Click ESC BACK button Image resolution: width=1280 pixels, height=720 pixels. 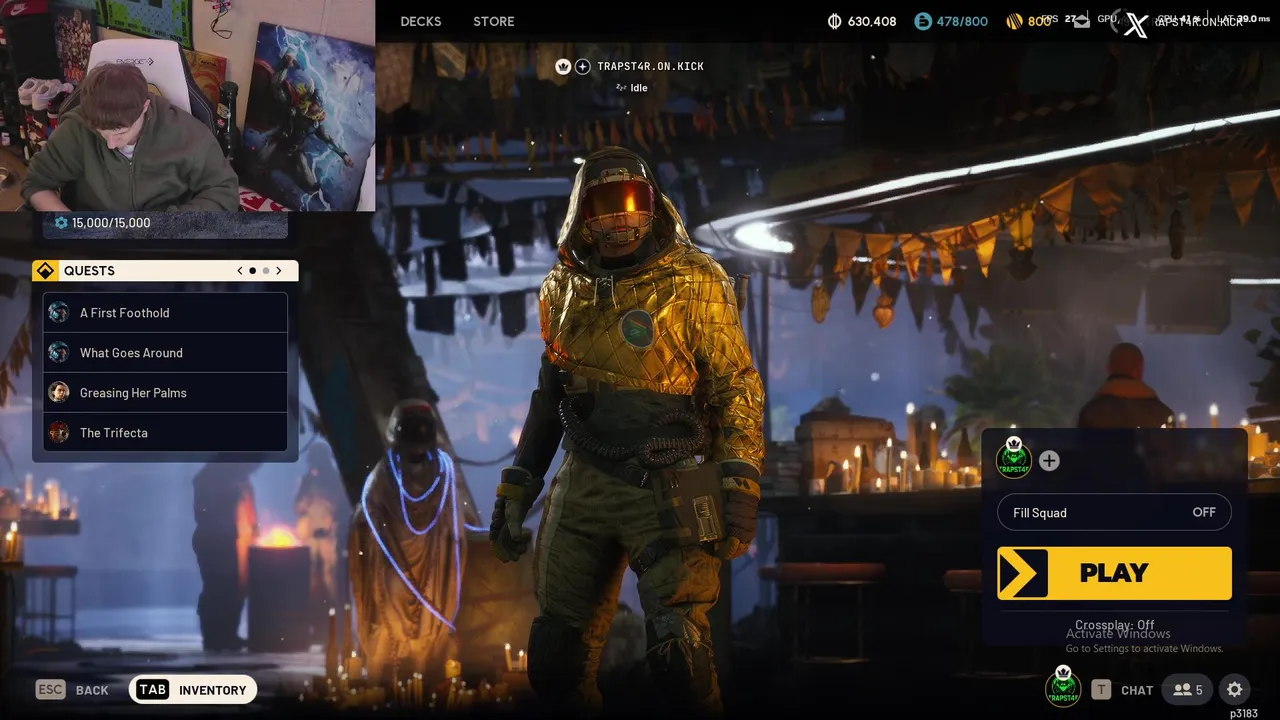72,690
